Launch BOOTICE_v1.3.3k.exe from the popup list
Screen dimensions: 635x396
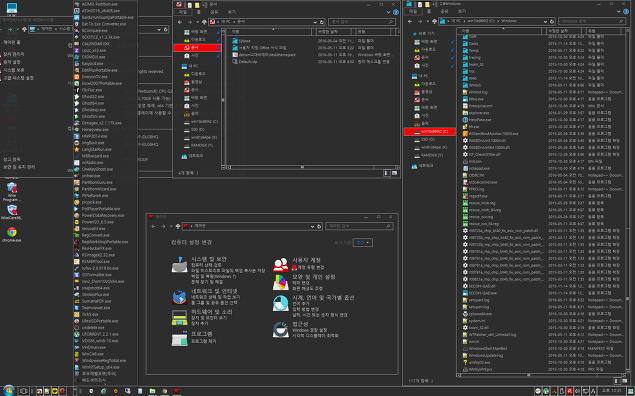(x=100, y=37)
